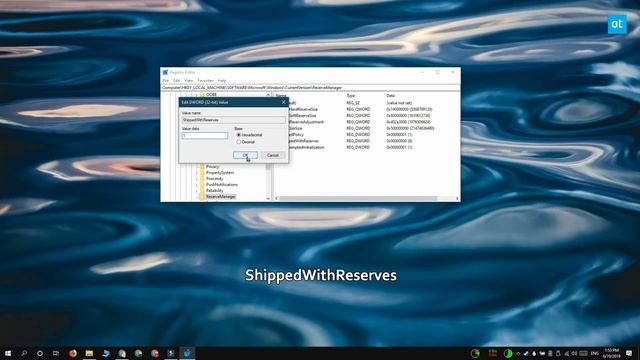Viewport: 640px width, 360px height.
Task: Open taskbar Search magnifier
Action: coord(24,353)
